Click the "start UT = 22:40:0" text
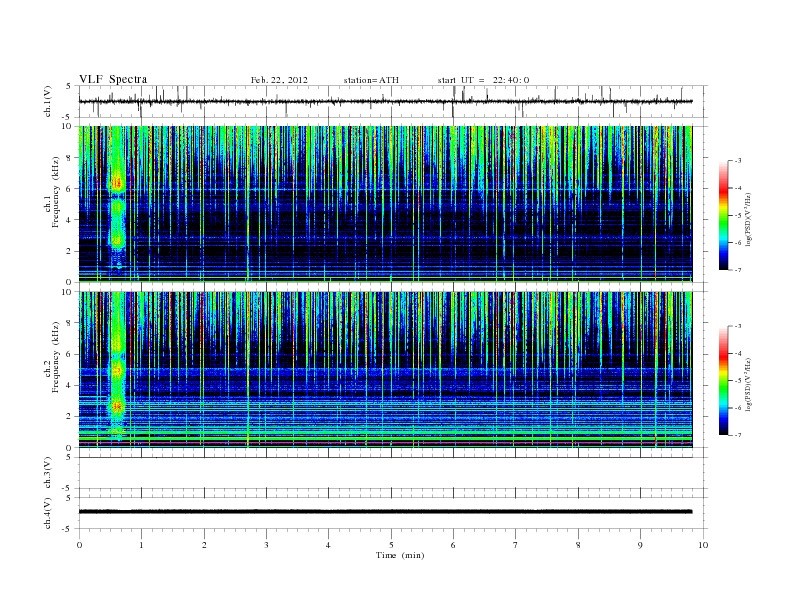The width and height of the screenshot is (792, 612). point(483,80)
